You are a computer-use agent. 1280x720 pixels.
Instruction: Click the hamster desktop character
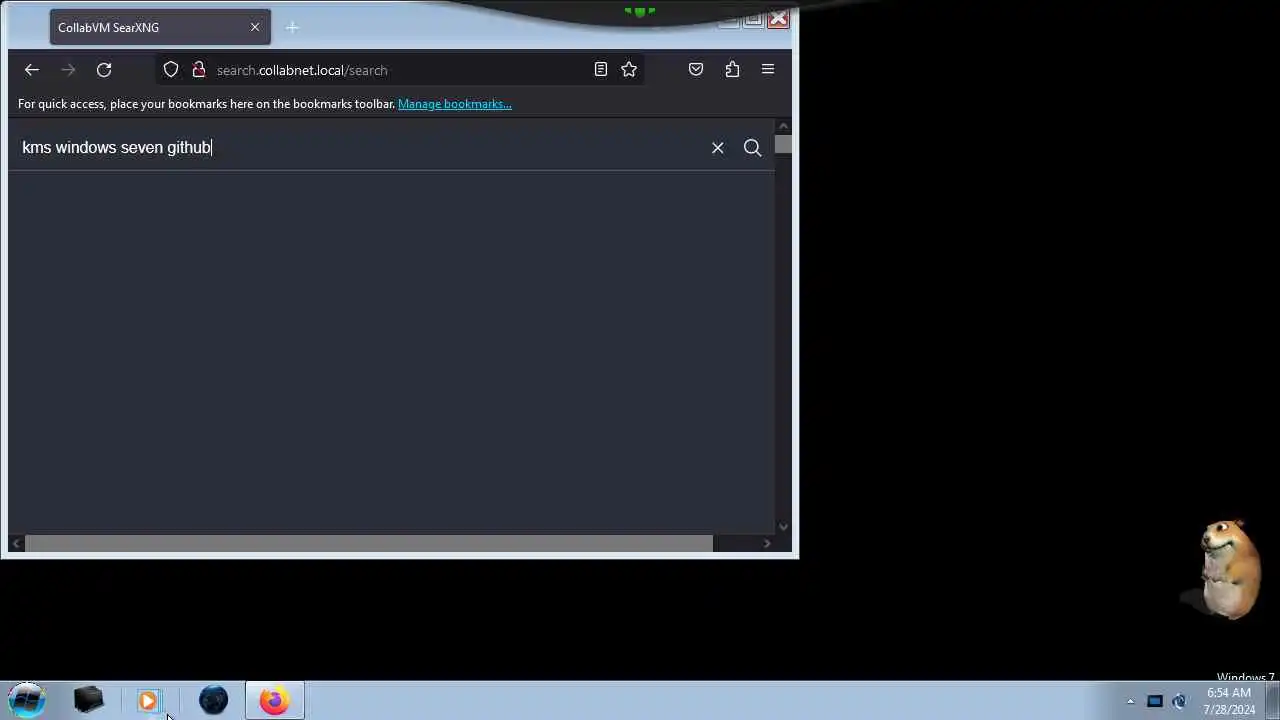1228,568
